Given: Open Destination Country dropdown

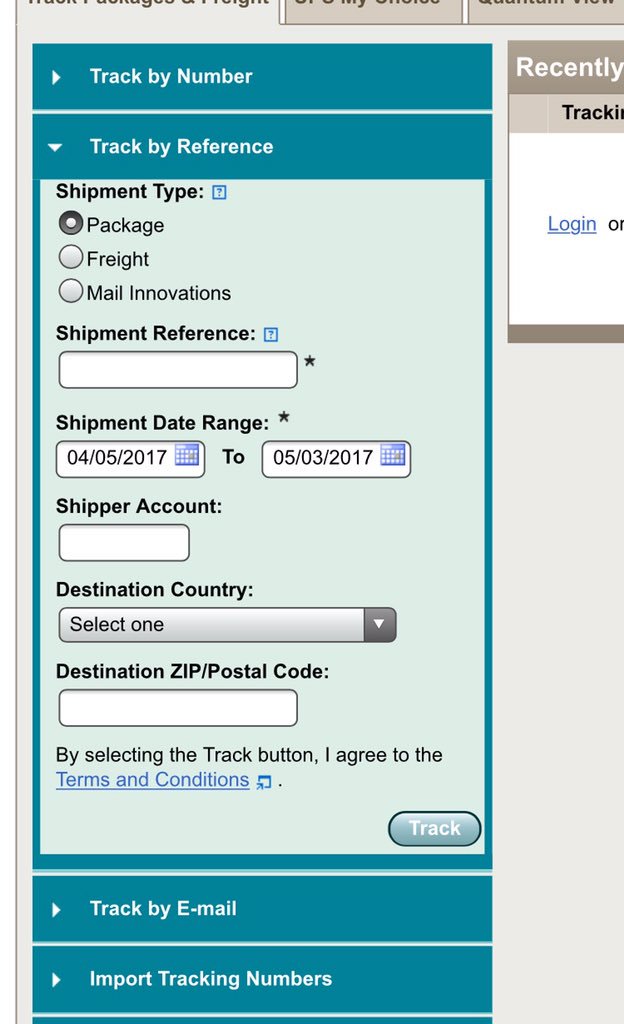Looking at the screenshot, I should [227, 625].
